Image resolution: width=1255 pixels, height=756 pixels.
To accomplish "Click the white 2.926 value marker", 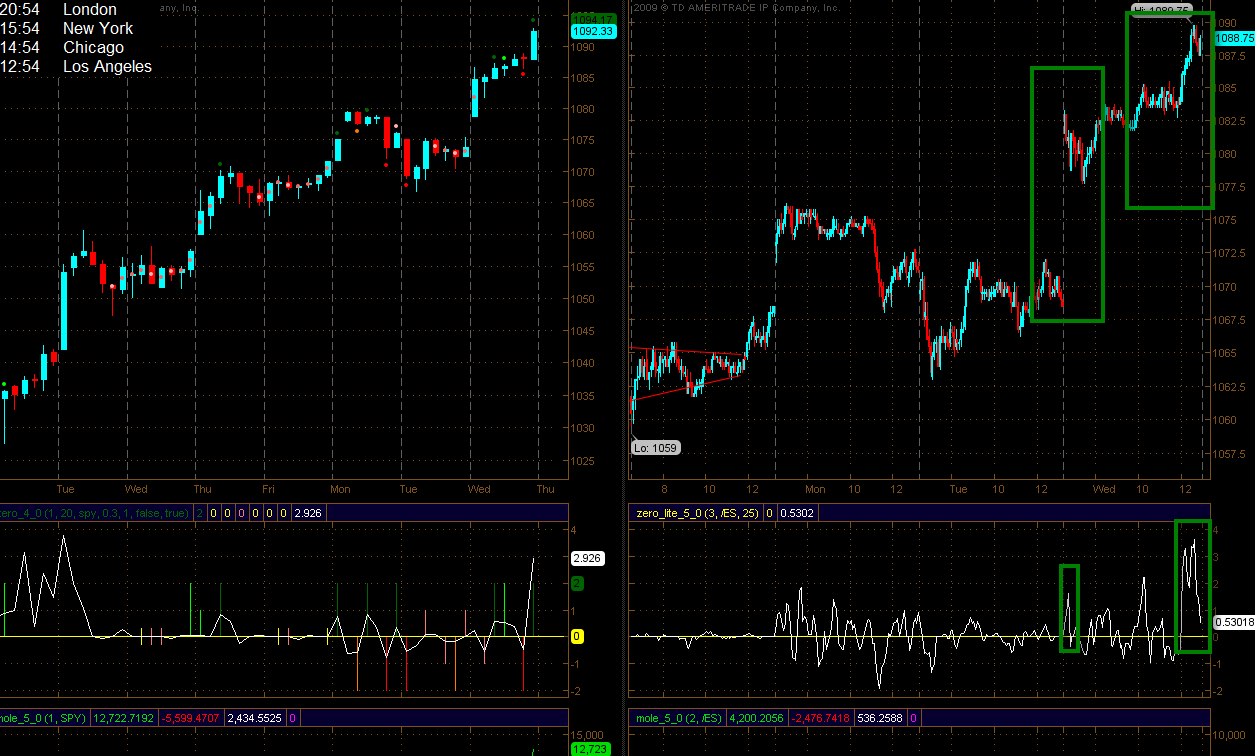I will [x=587, y=559].
